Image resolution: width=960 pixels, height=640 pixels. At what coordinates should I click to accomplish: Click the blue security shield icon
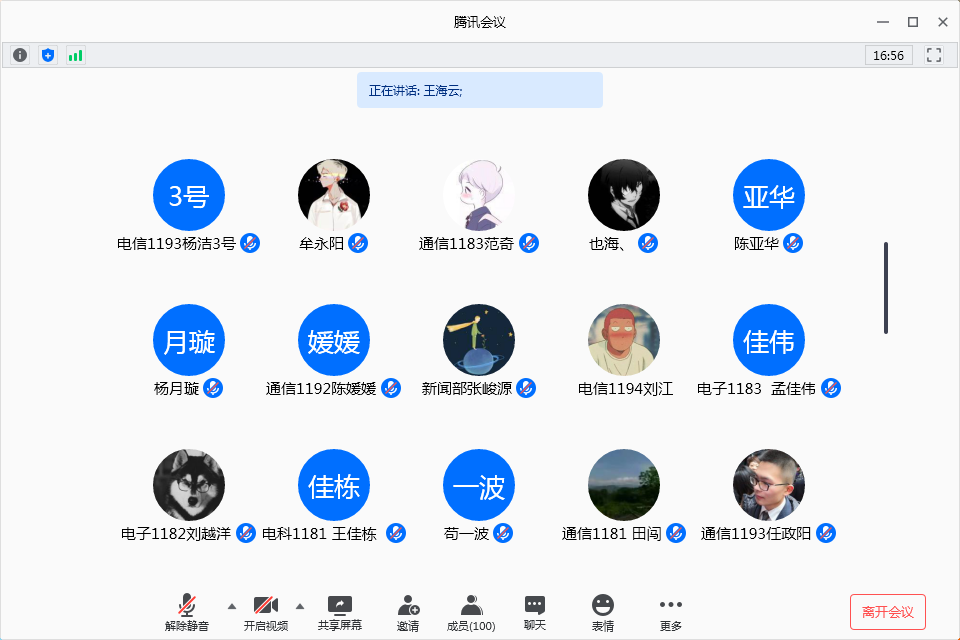[48, 56]
